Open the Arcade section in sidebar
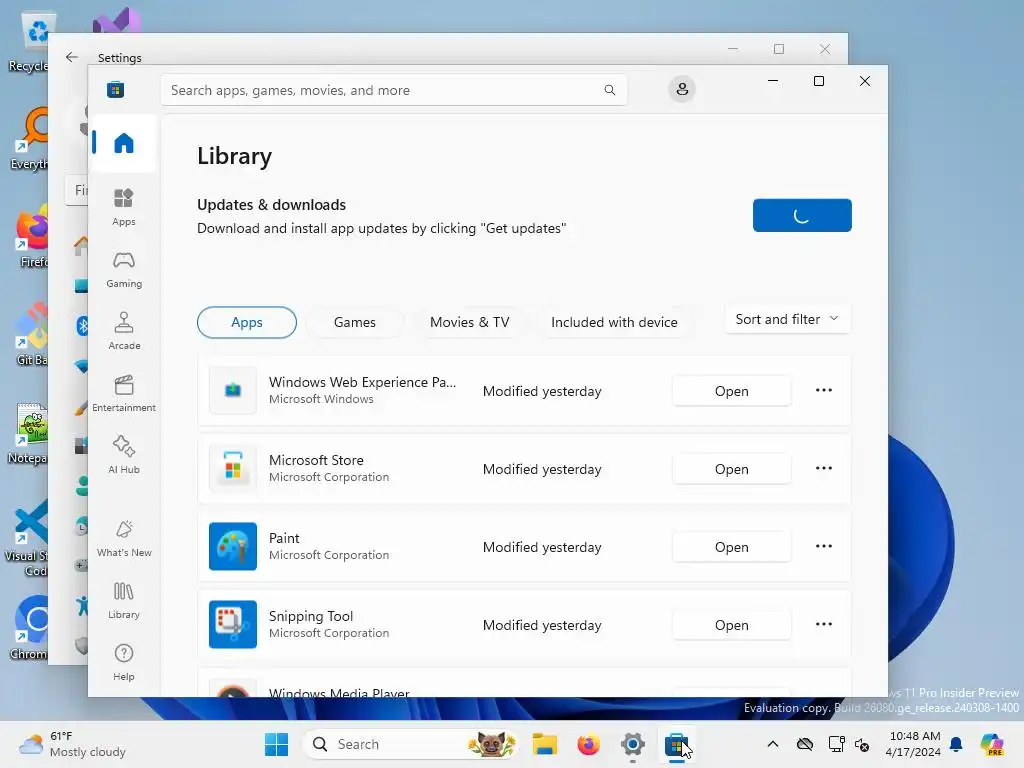Viewport: 1024px width, 768px height. (123, 331)
